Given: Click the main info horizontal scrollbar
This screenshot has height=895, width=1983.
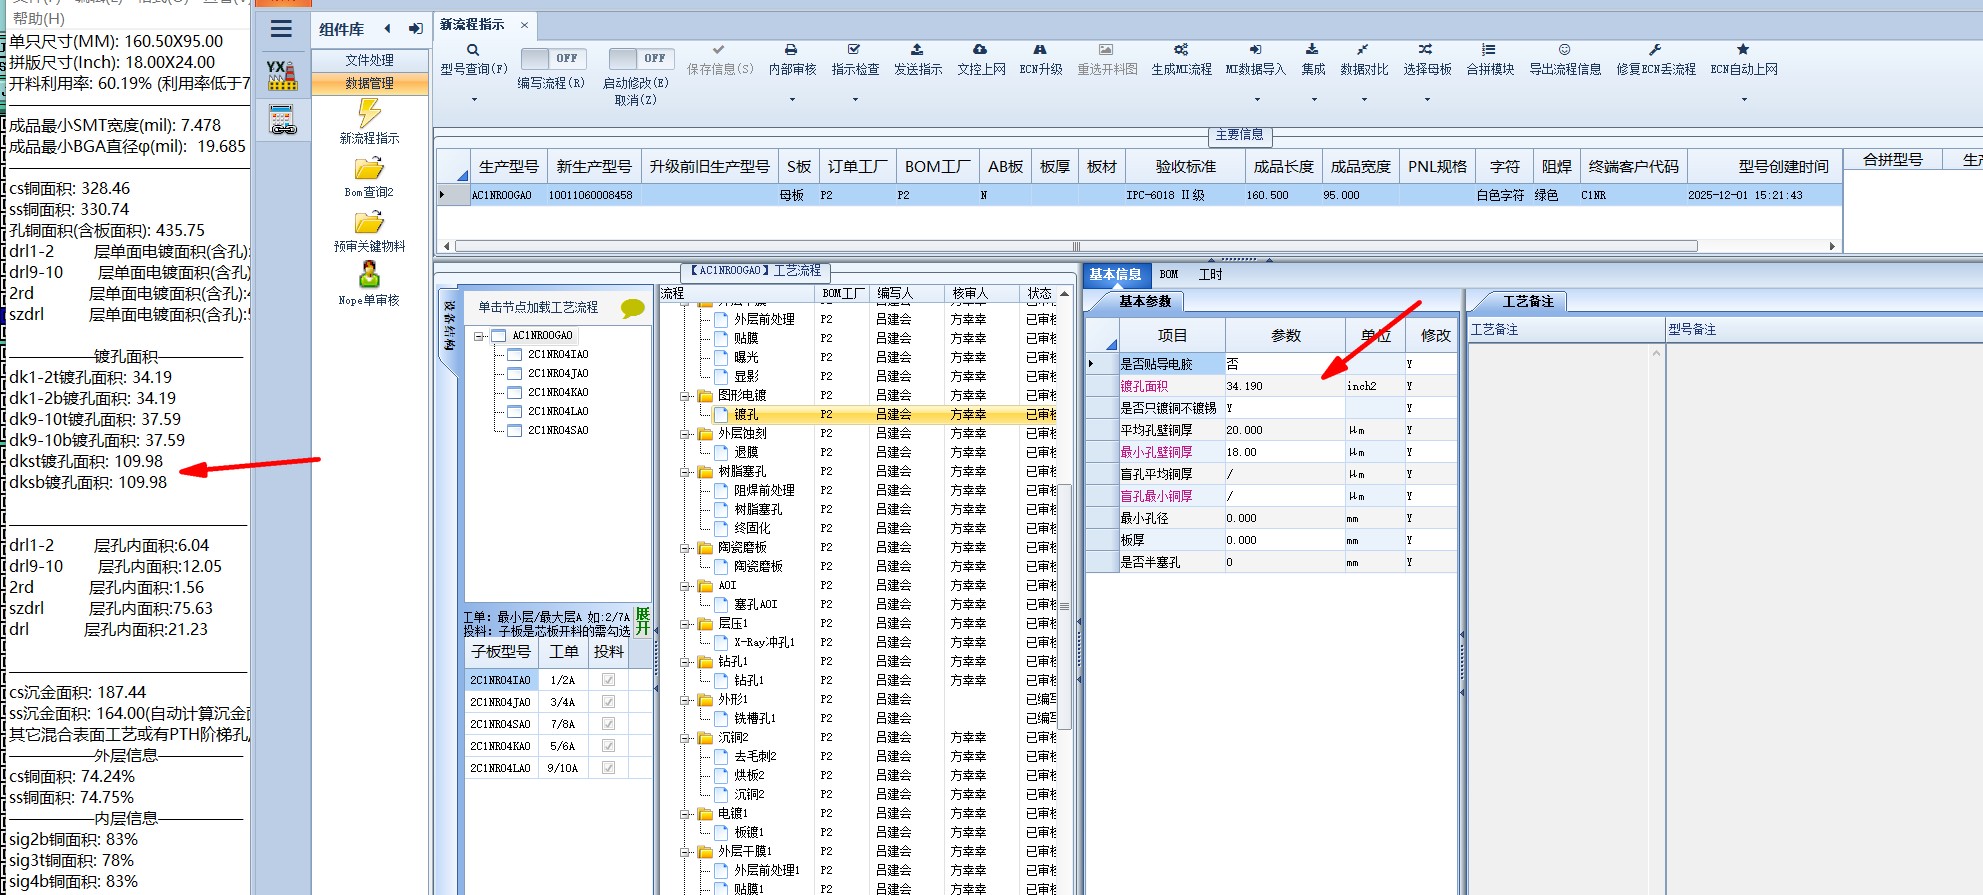Looking at the screenshot, I should pos(1076,246).
